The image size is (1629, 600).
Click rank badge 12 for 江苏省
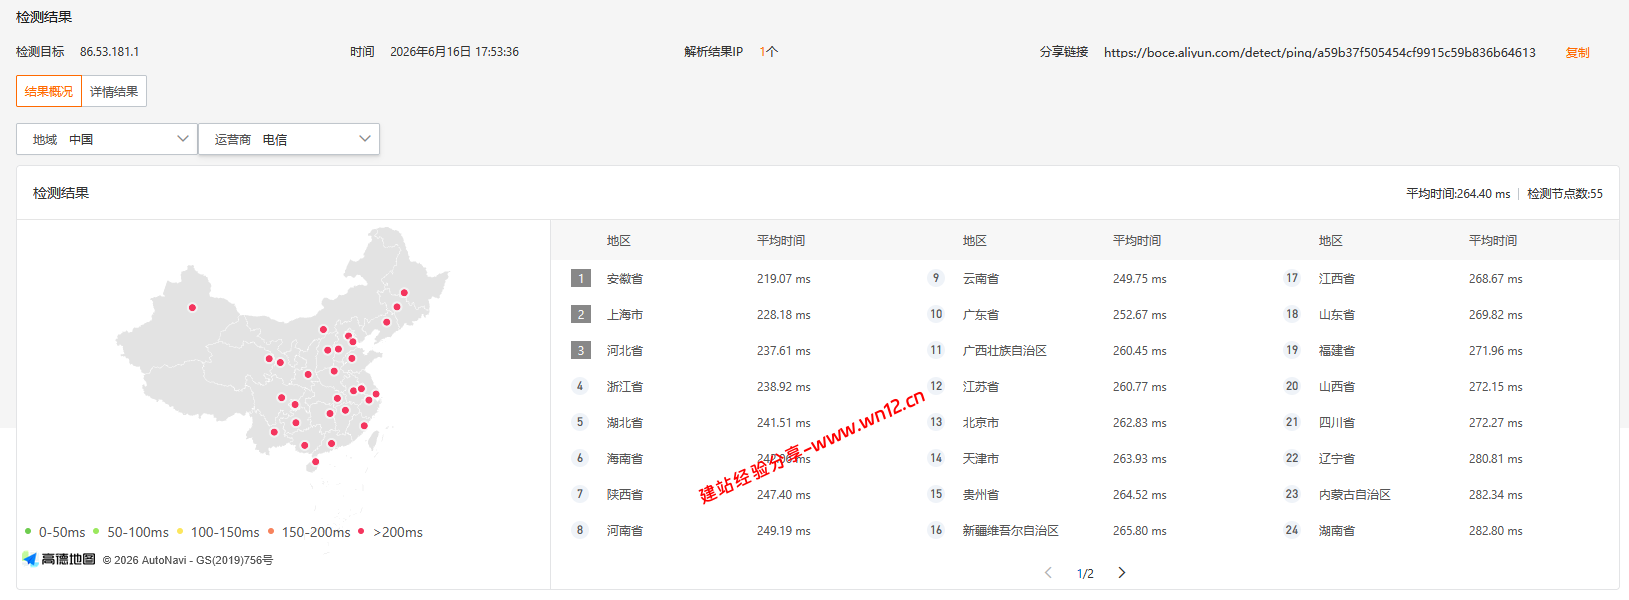click(x=936, y=386)
